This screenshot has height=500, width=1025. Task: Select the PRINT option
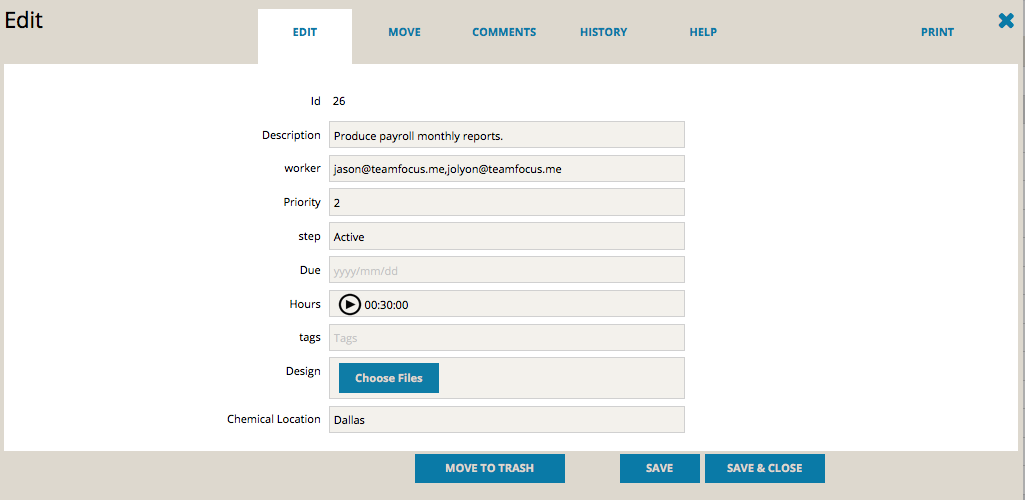tap(937, 32)
